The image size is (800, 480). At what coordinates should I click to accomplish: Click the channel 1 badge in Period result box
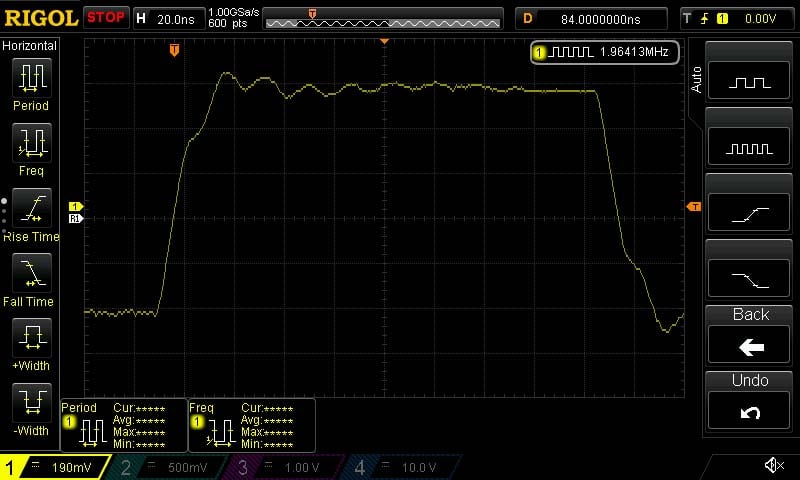[68, 422]
